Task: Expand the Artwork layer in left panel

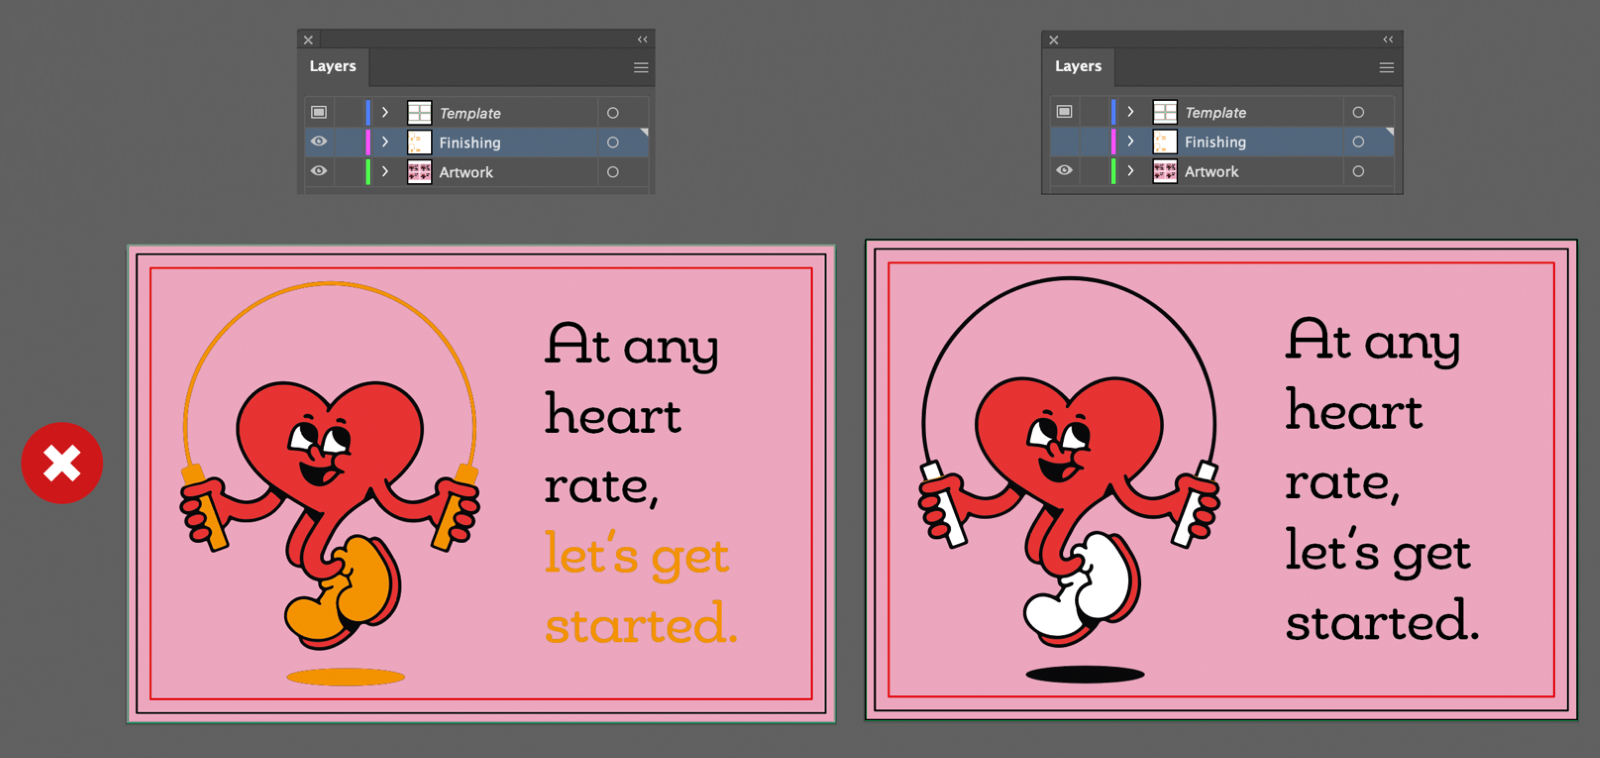Action: coord(385,171)
